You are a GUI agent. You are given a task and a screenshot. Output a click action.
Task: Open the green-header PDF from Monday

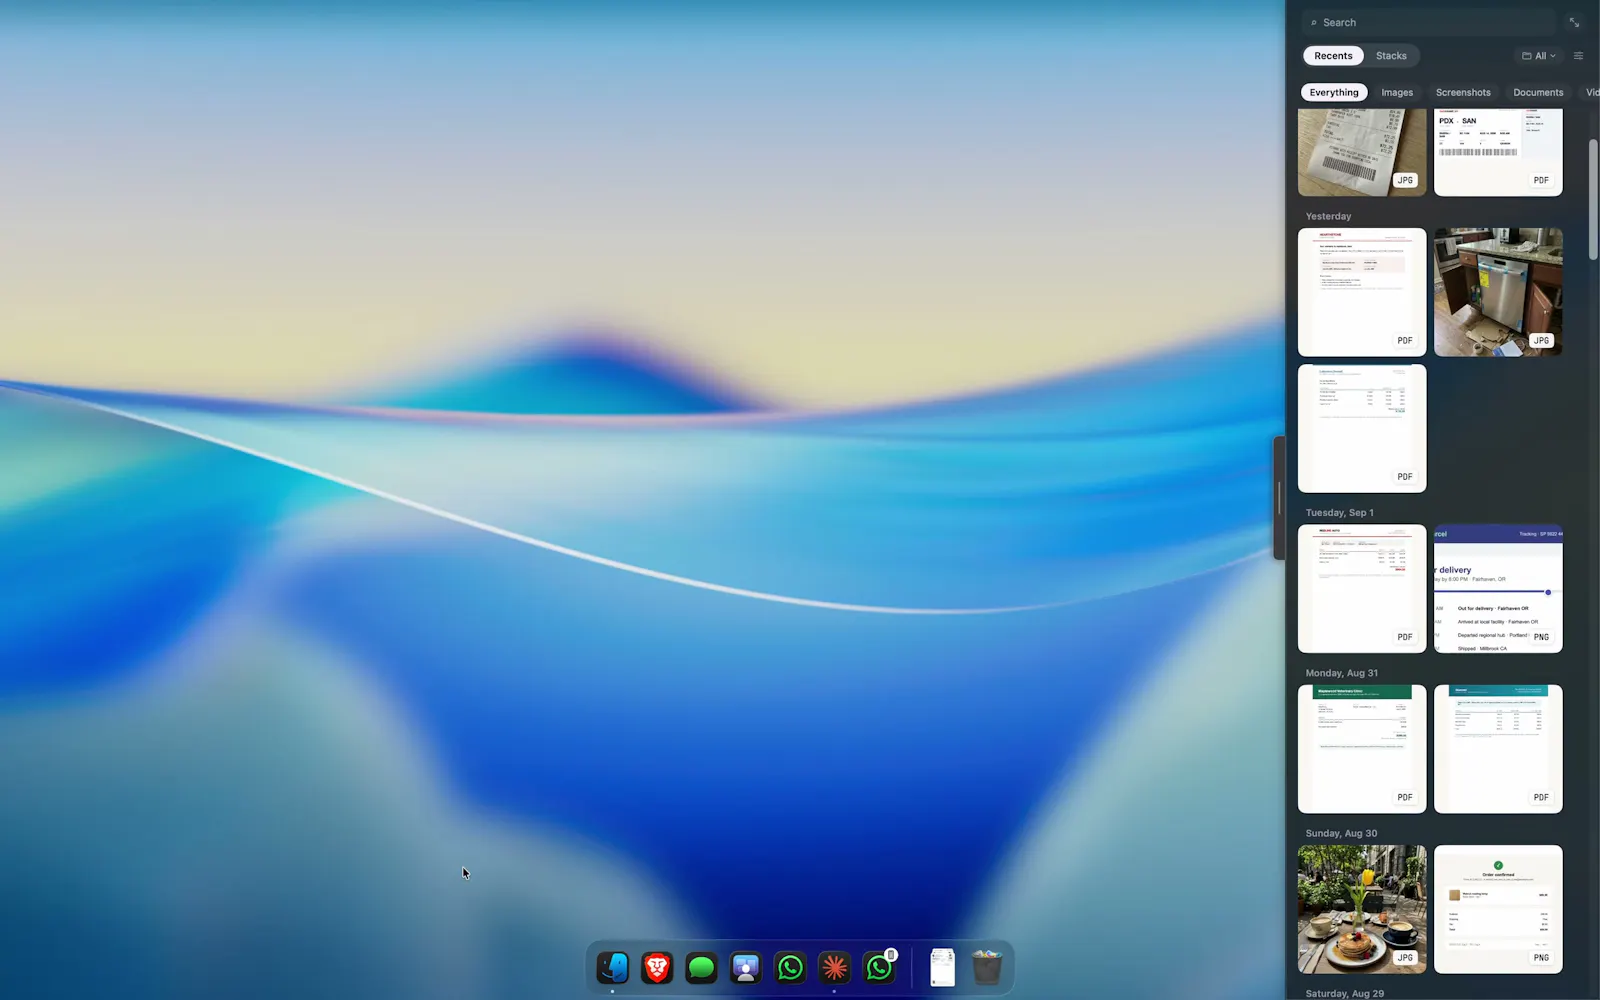point(1362,749)
